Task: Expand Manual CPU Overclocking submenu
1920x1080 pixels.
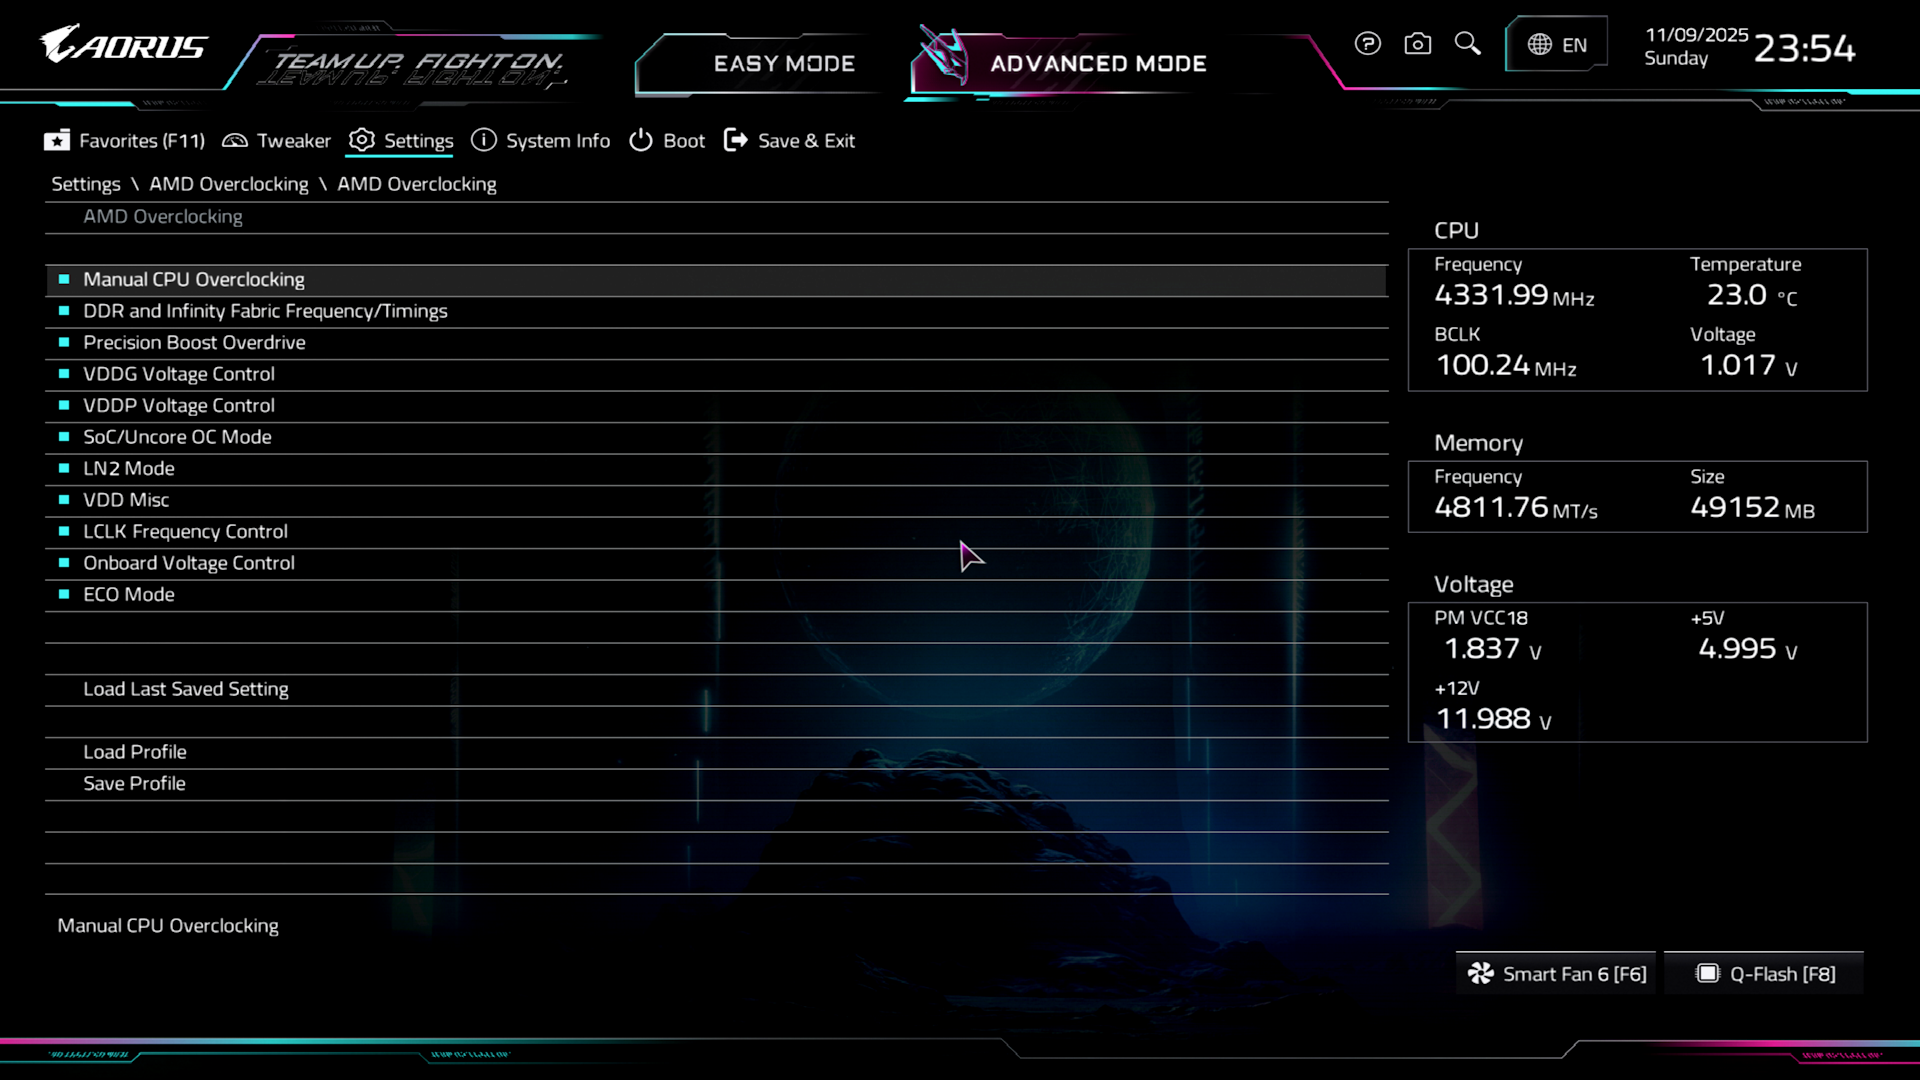Action: pos(194,280)
